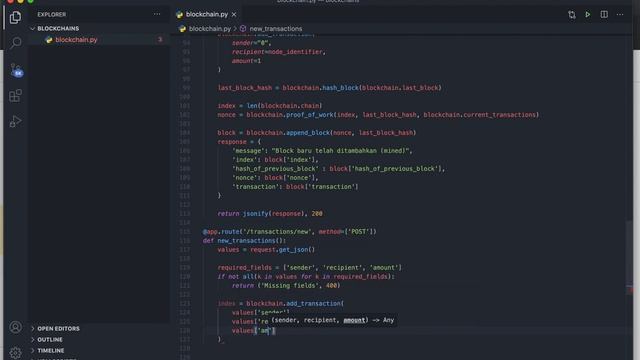Open the Explorer panel more actions menu
This screenshot has height=360, width=640.
(157, 14)
